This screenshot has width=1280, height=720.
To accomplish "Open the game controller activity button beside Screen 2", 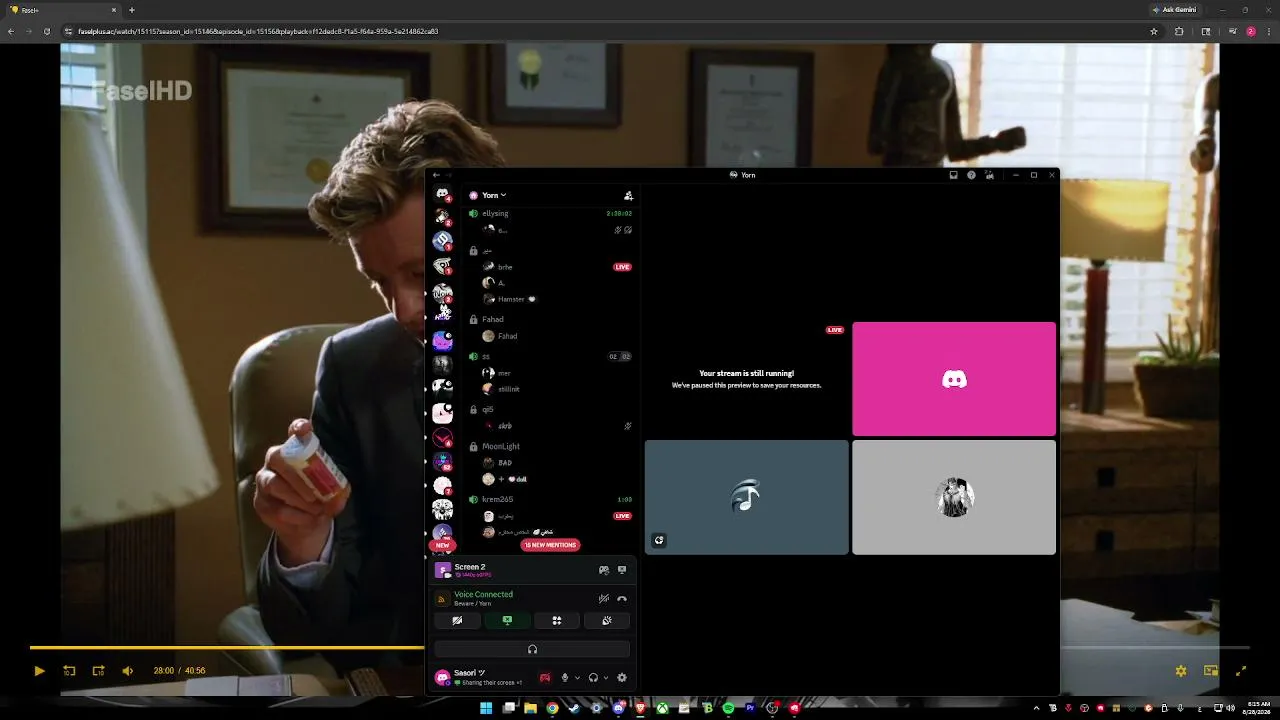I will tap(604, 570).
